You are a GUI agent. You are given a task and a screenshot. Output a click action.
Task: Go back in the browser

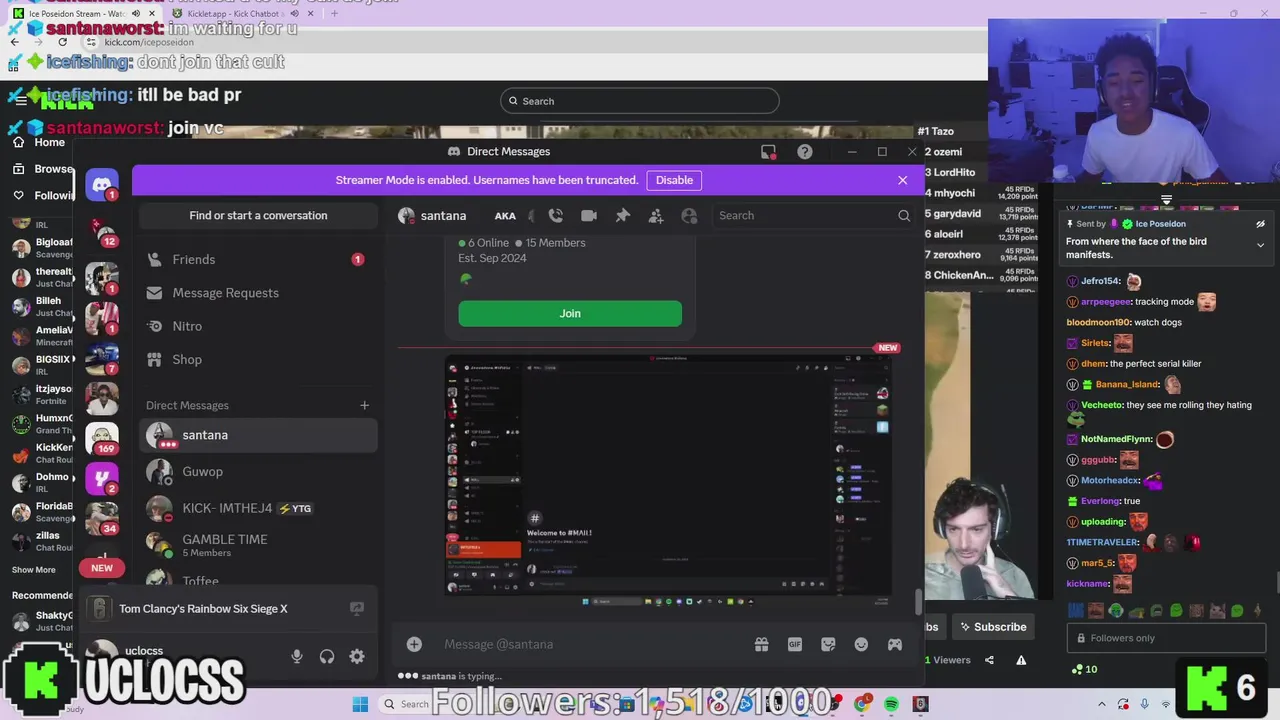pyautogui.click(x=14, y=42)
